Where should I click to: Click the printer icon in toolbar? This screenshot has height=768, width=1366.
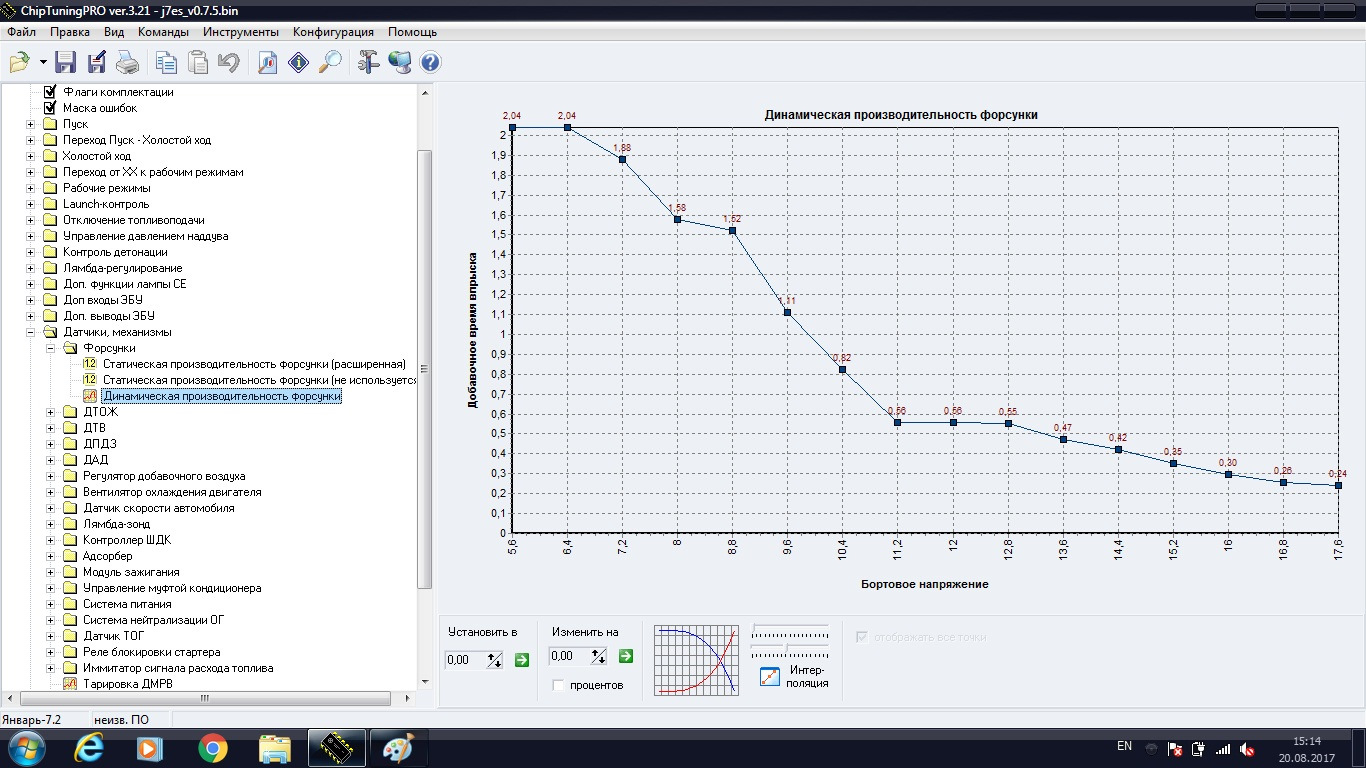127,63
